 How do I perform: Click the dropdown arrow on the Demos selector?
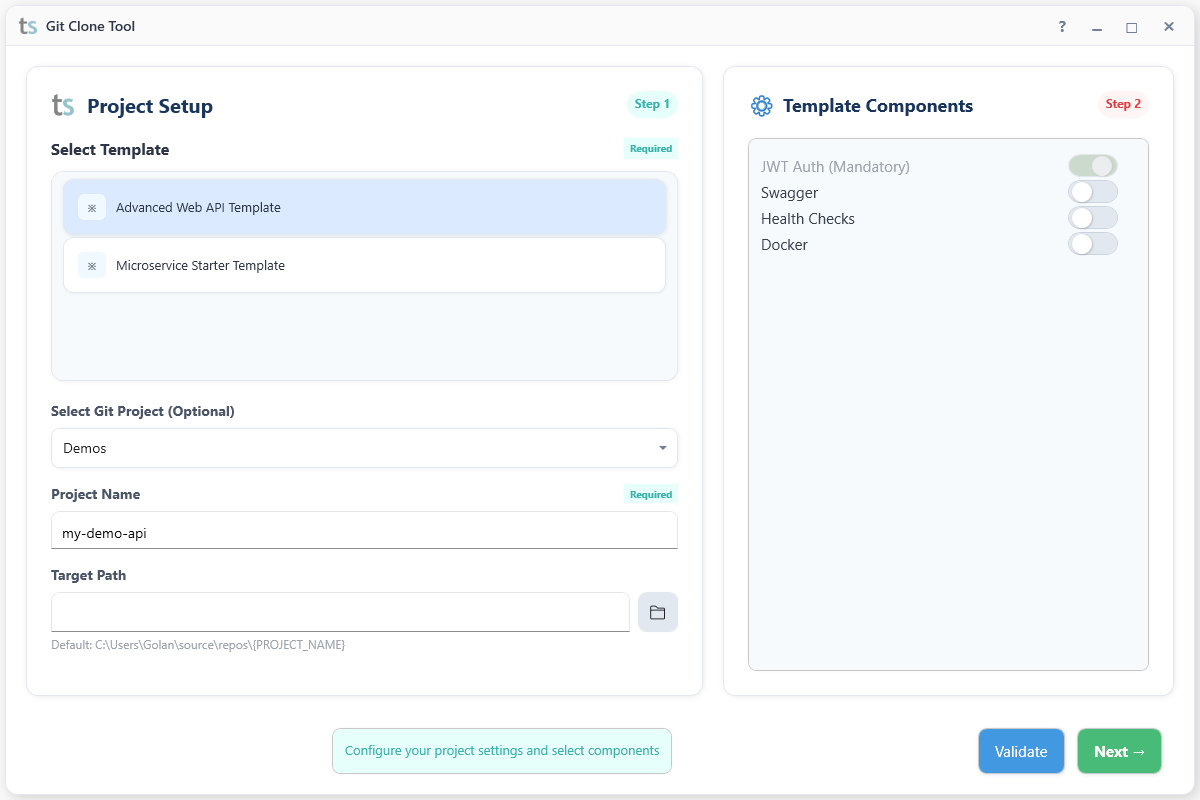tap(662, 448)
